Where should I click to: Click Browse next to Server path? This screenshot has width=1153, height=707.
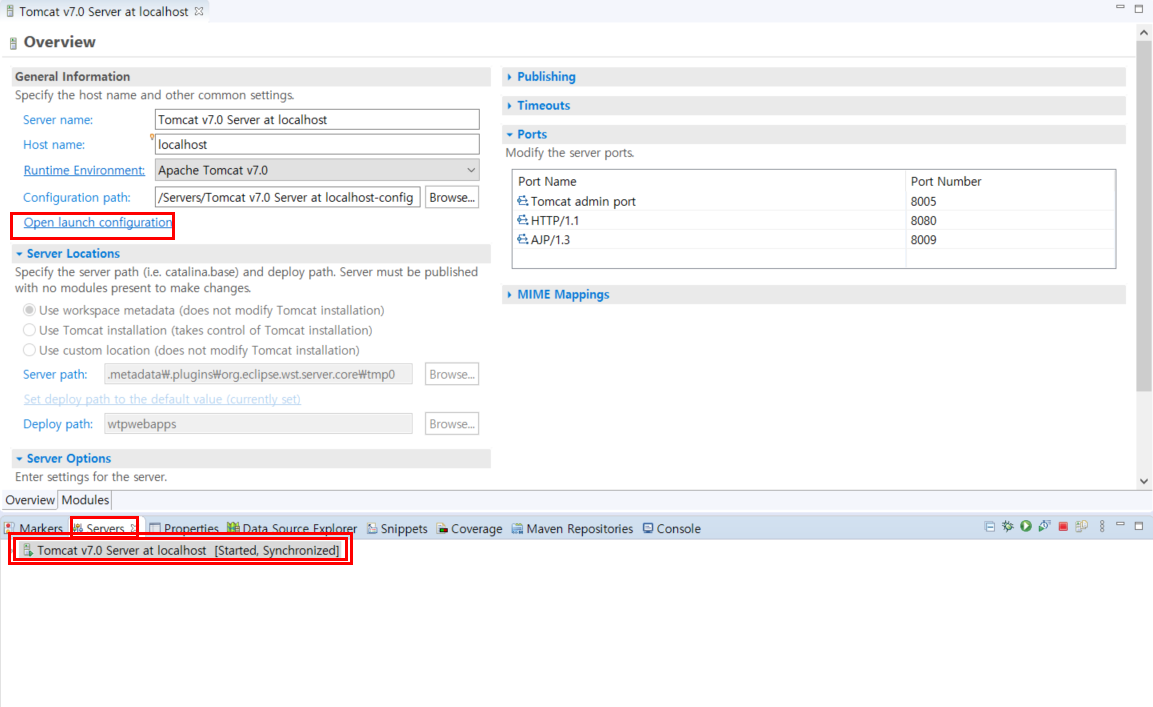(x=451, y=374)
